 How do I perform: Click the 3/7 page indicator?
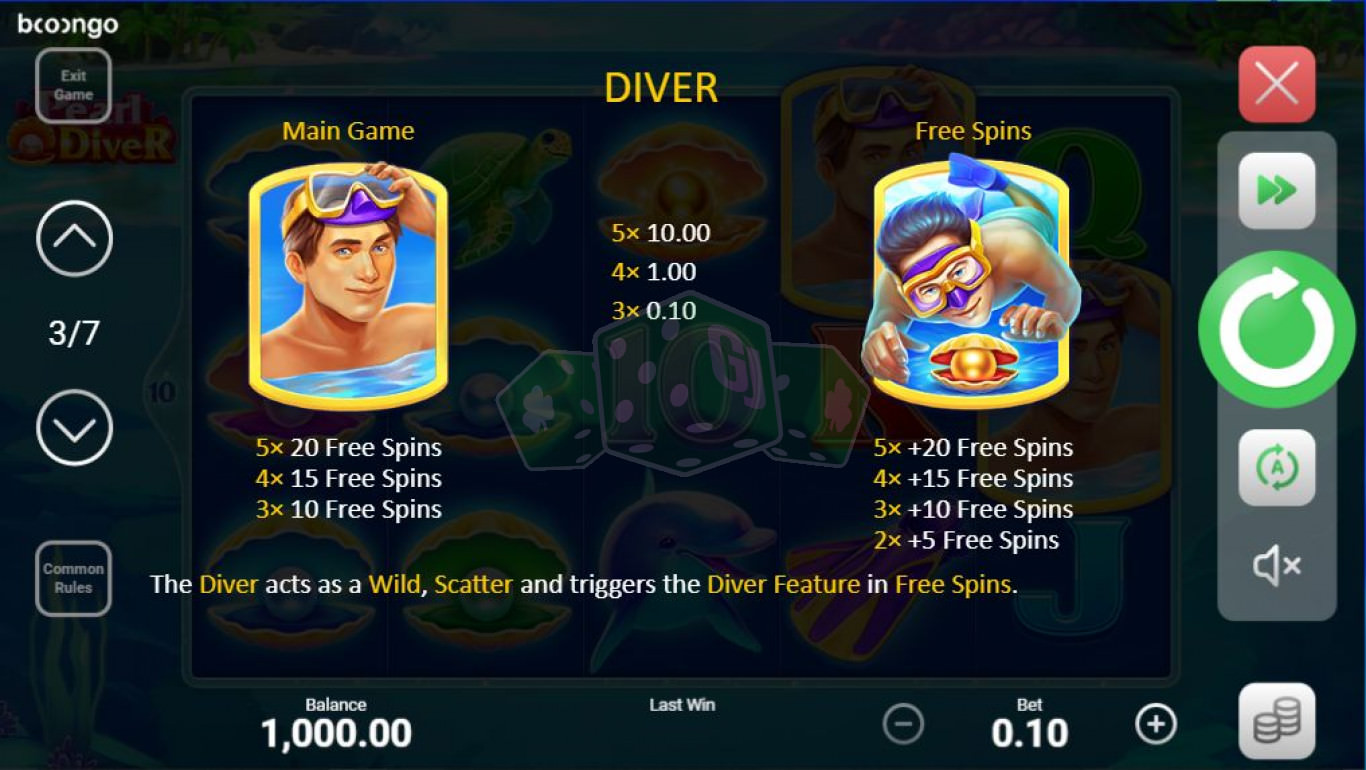pyautogui.click(x=74, y=333)
